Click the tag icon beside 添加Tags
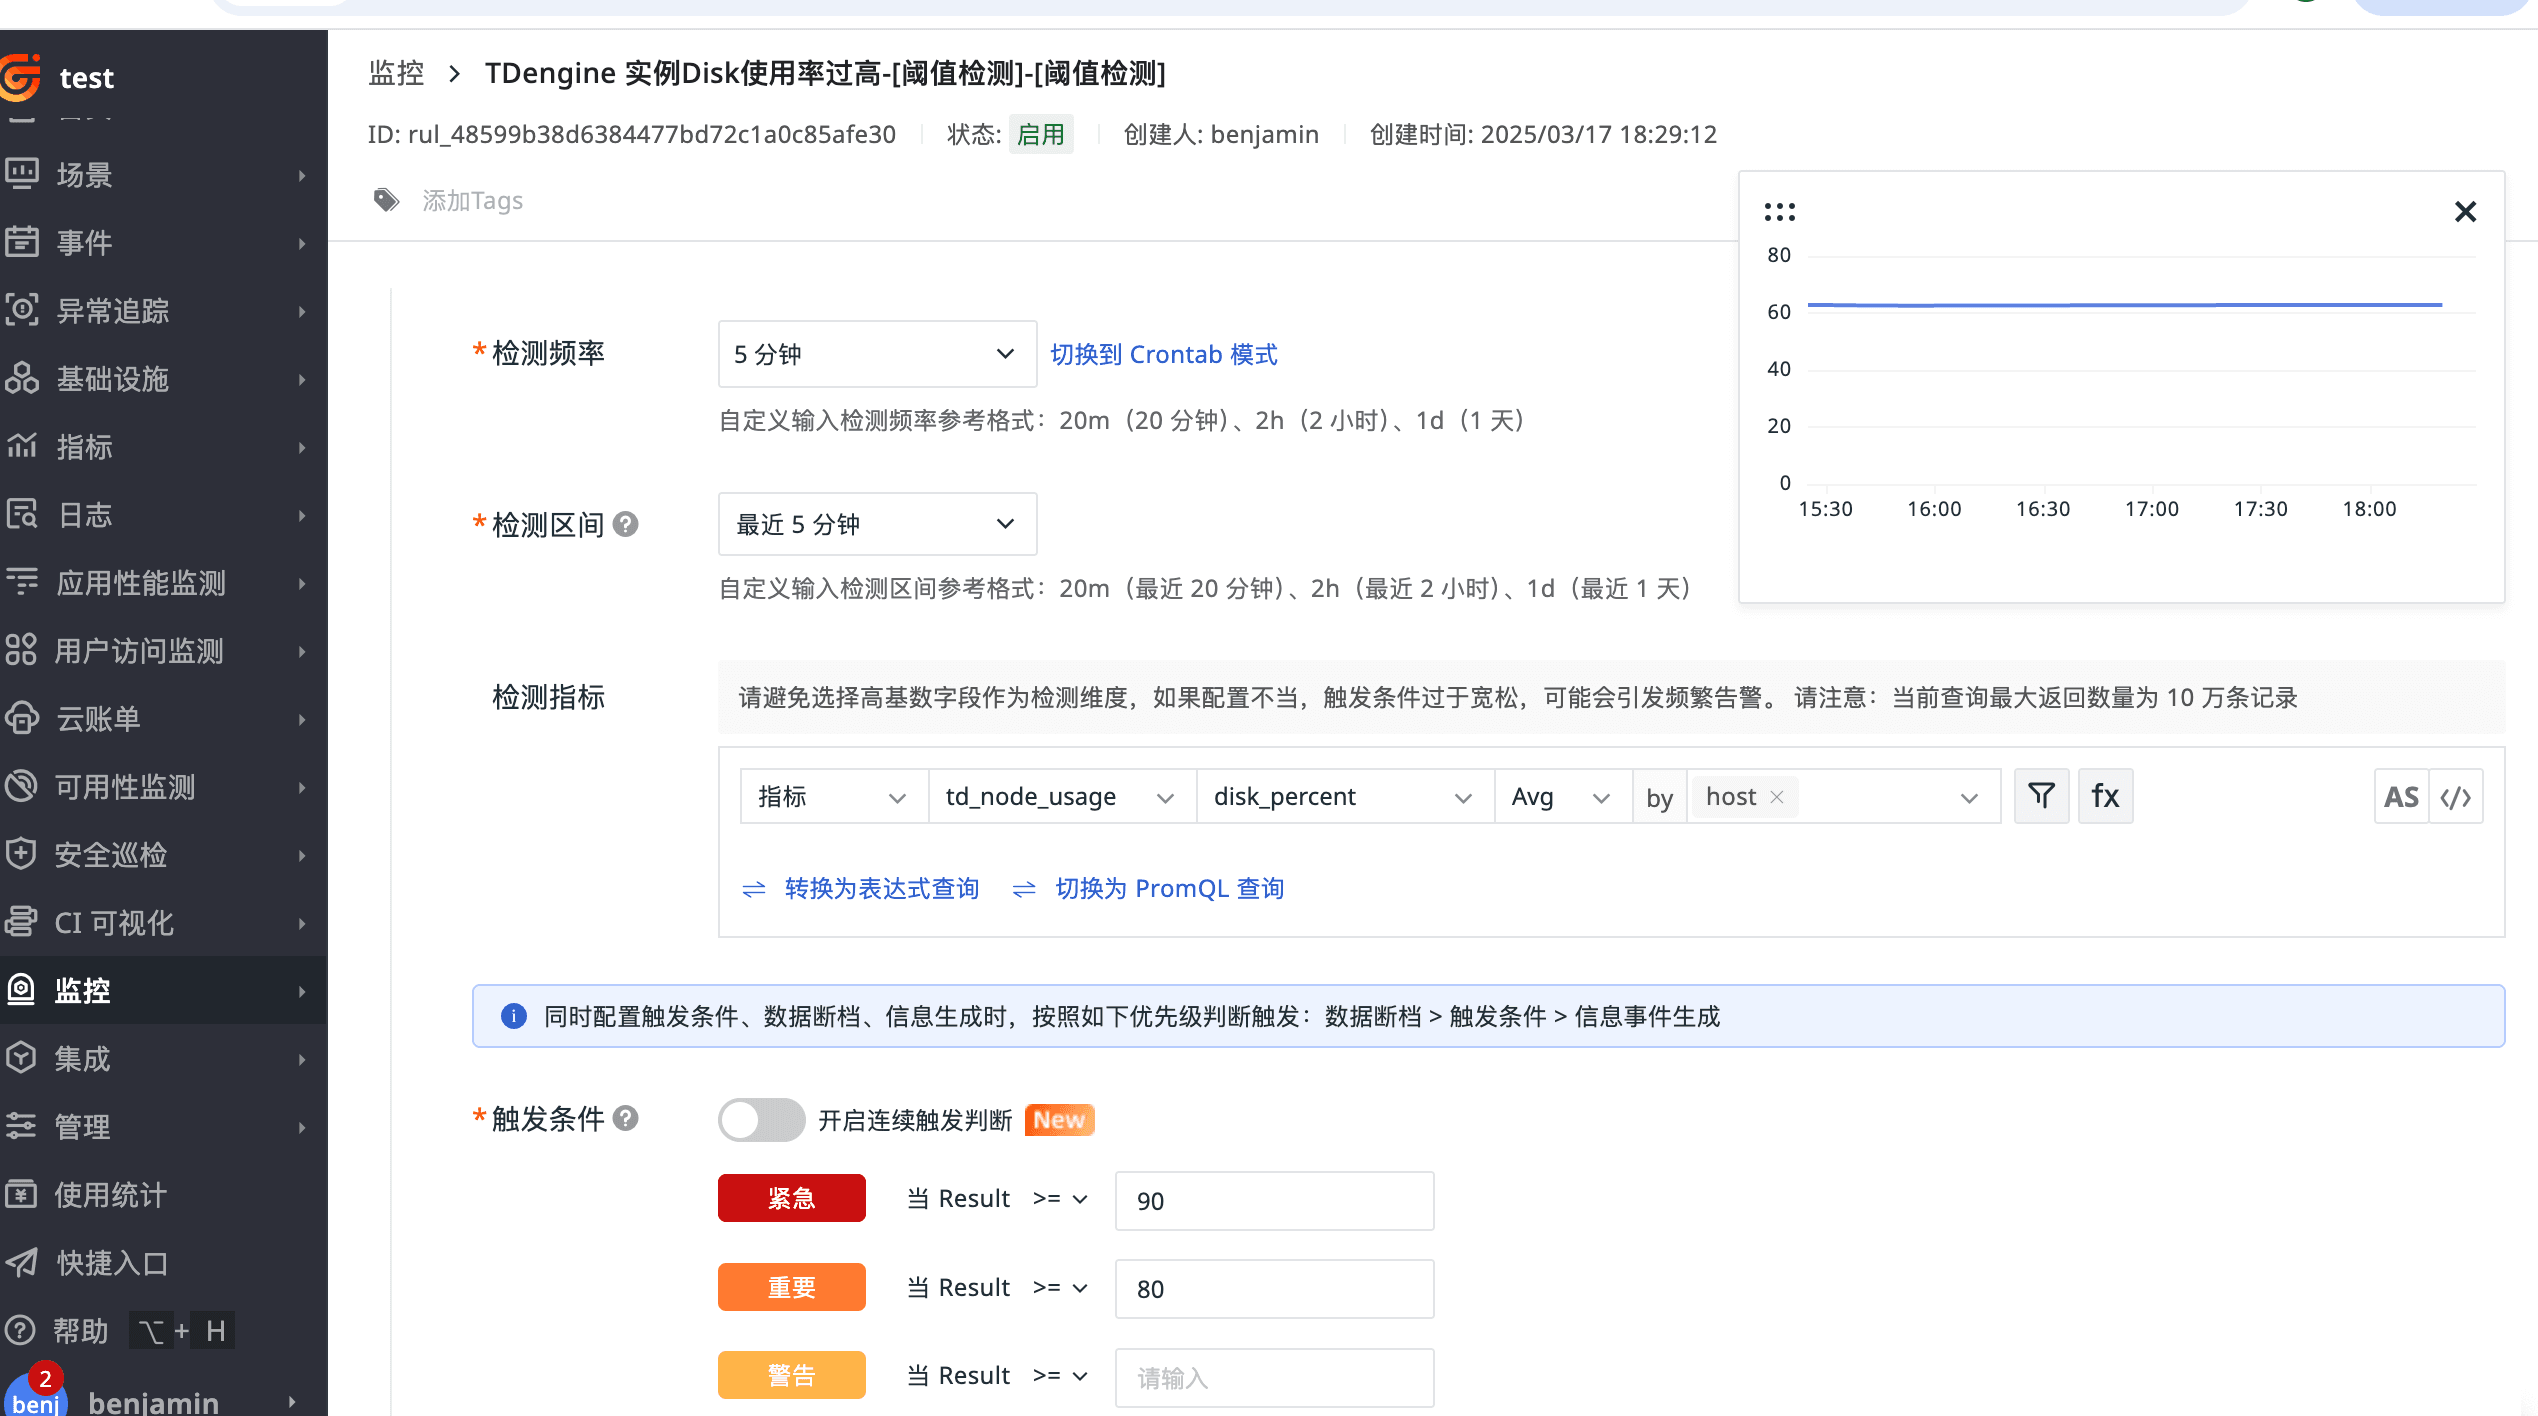Viewport: 2538px width, 1416px height. [x=386, y=200]
